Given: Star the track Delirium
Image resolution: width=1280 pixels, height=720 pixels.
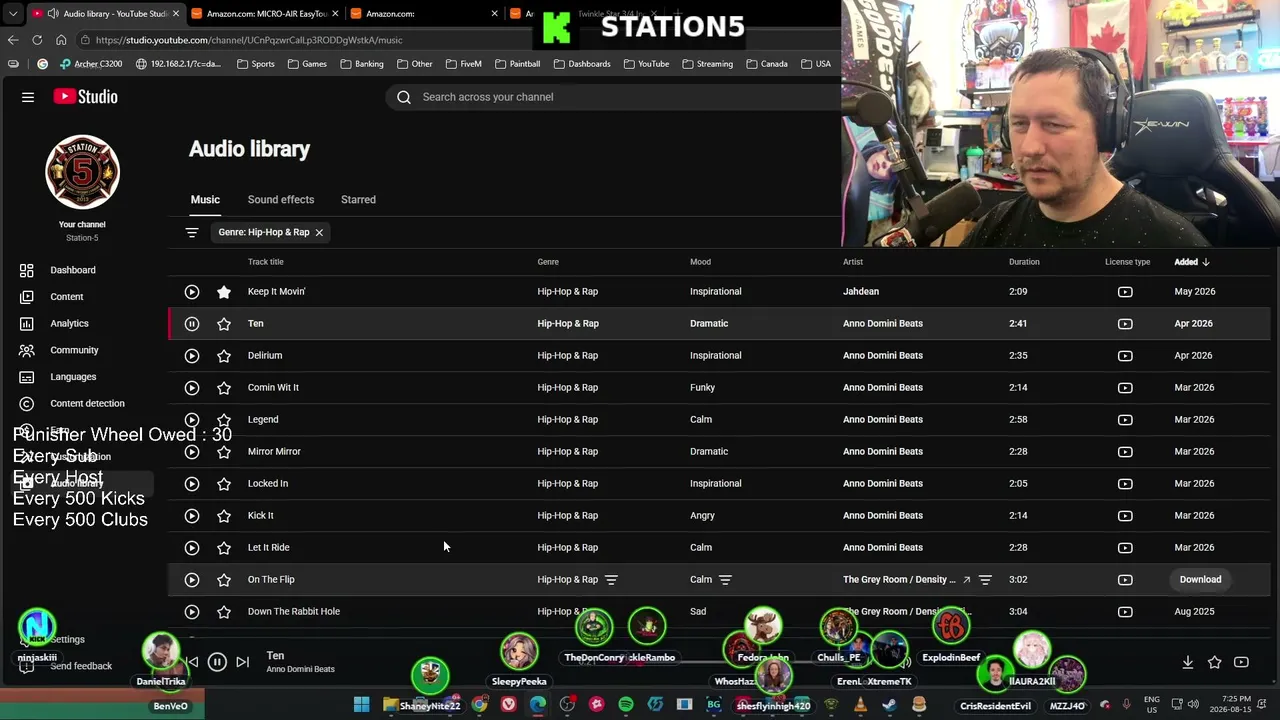Looking at the screenshot, I should pyautogui.click(x=224, y=356).
